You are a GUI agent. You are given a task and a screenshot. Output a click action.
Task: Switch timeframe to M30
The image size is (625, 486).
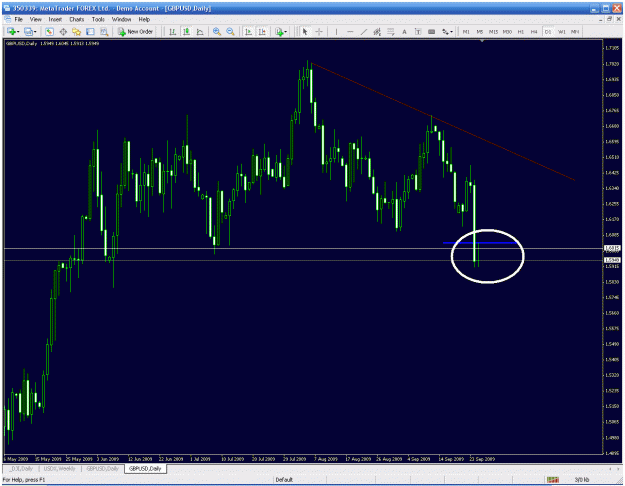coord(507,31)
